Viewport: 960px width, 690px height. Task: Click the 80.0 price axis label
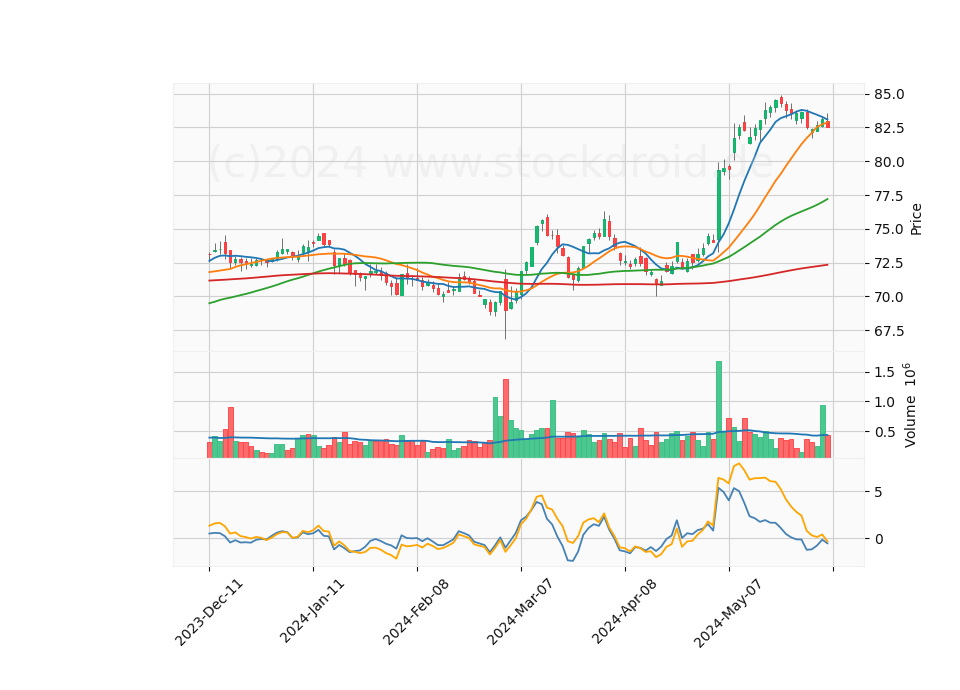(889, 162)
